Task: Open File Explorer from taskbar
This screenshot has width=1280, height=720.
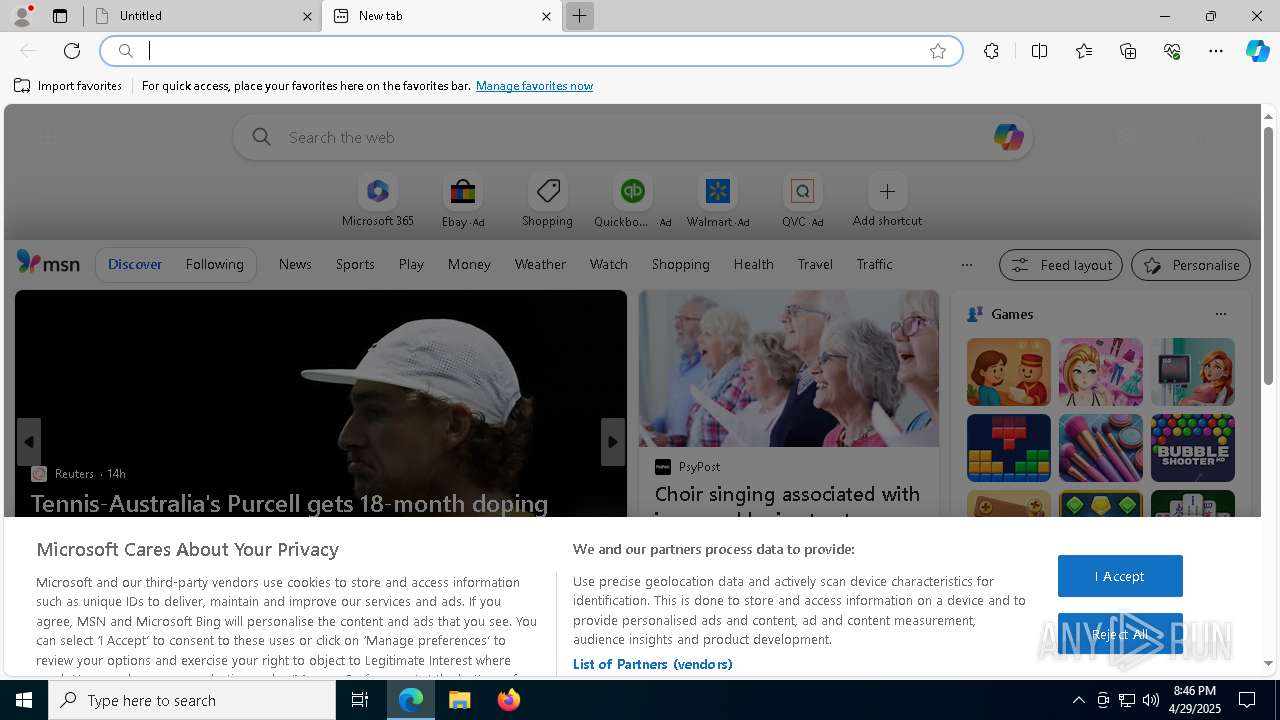Action: (460, 700)
